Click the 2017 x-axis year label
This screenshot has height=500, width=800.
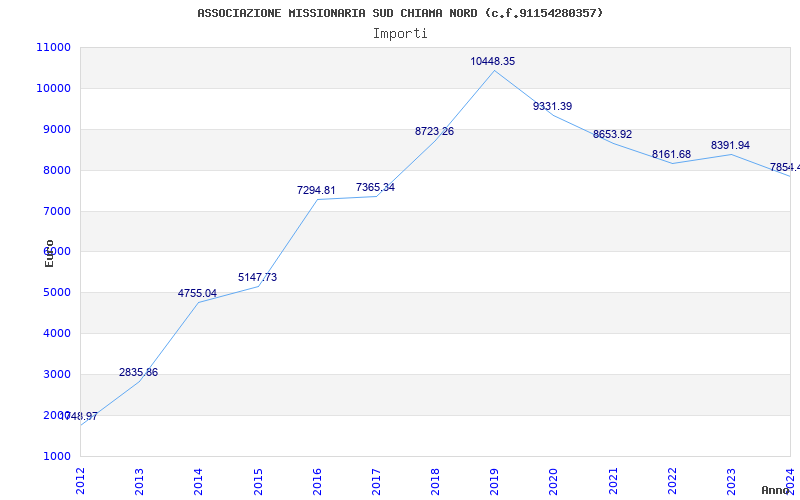coord(376,481)
